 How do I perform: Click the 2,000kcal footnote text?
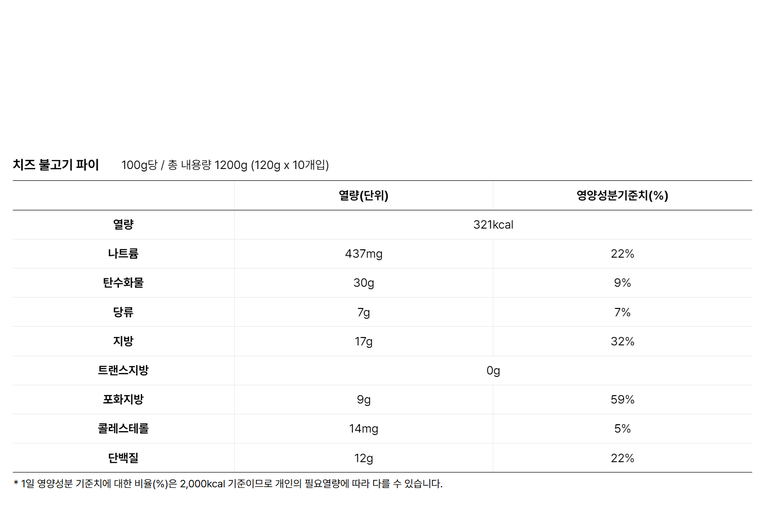click(x=203, y=484)
